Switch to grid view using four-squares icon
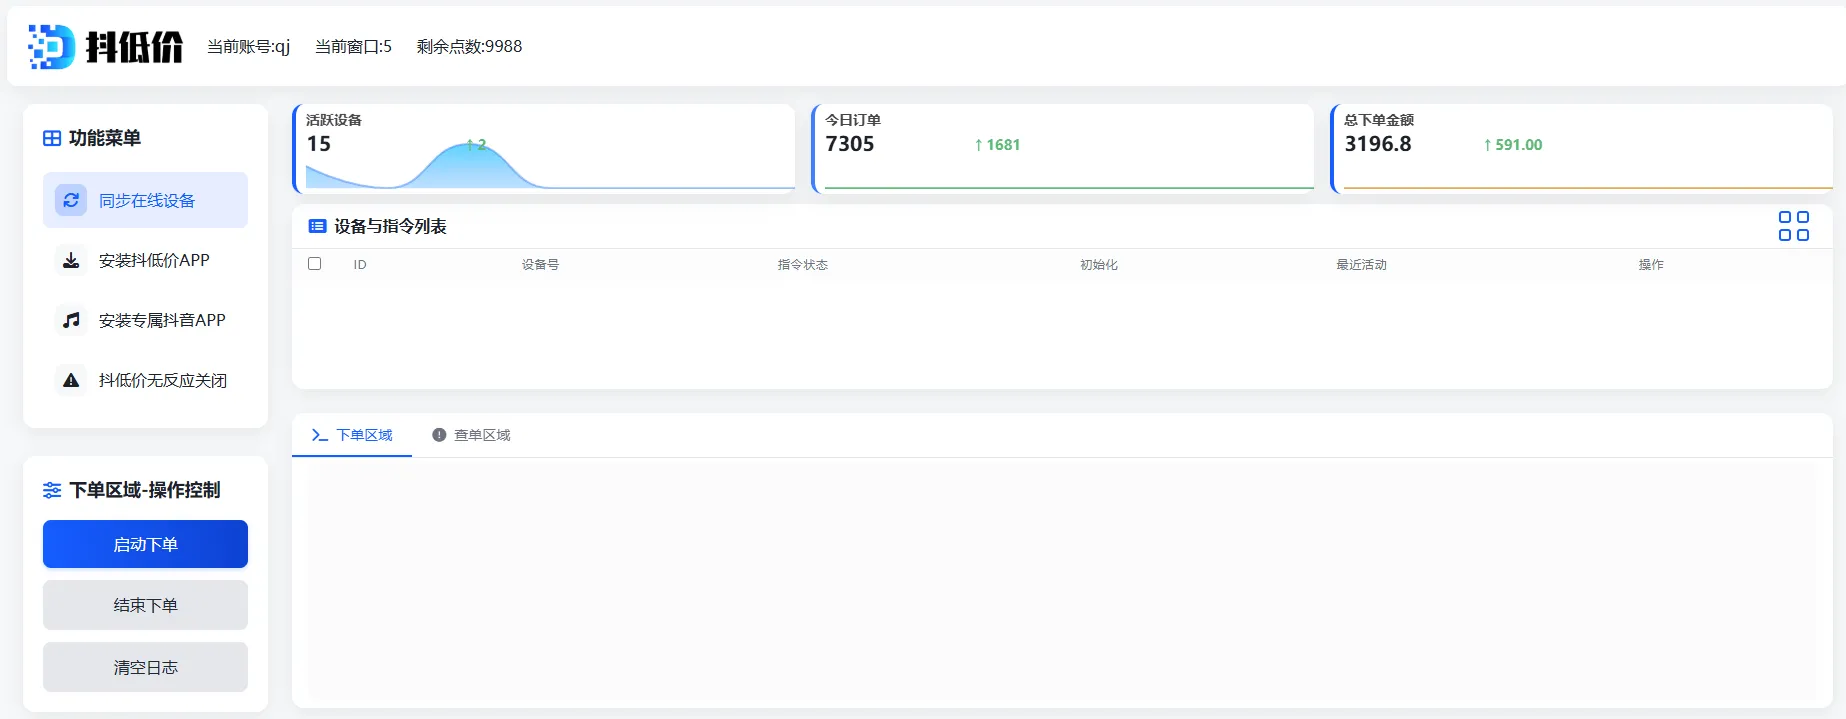 [x=1793, y=226]
